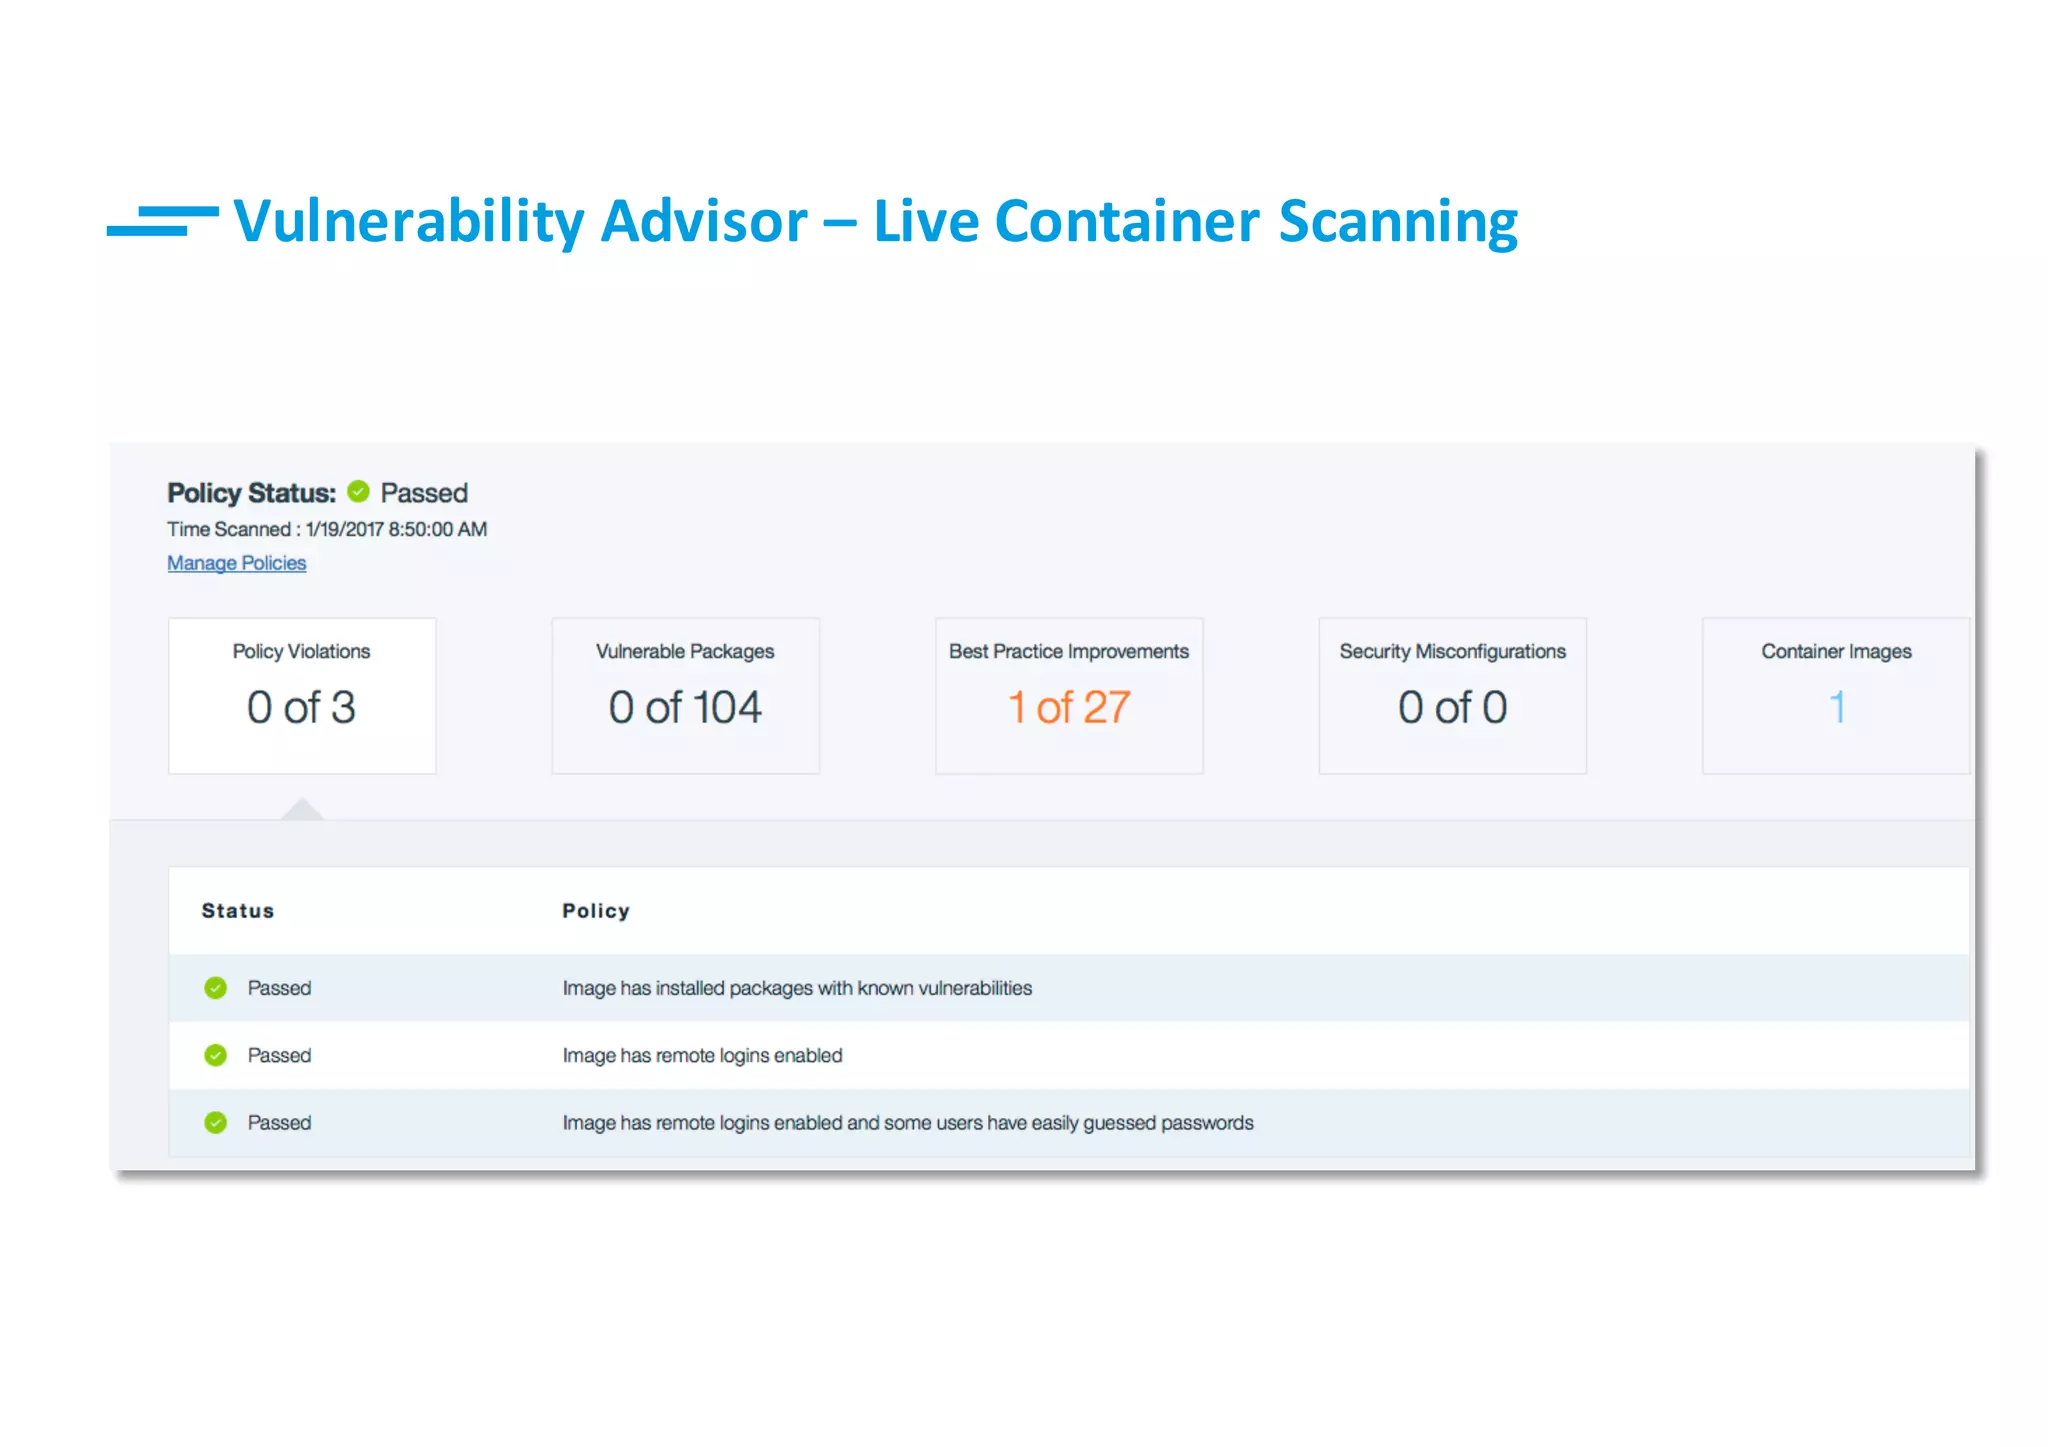
Task: Select the Vulnerable Packages card
Action: coord(686,696)
